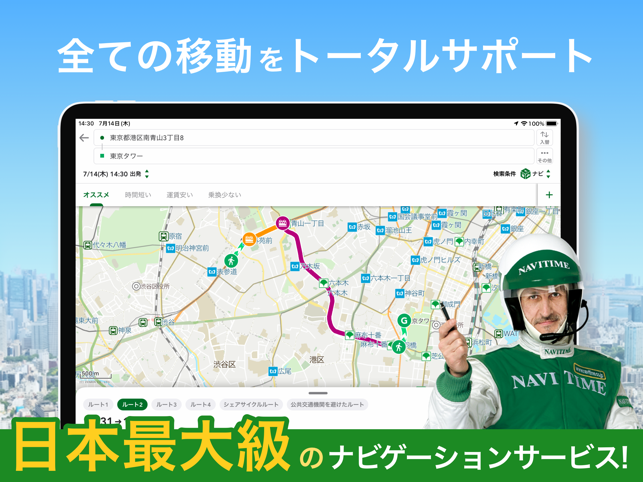
Task: Tap the purple station marker at 青山一丁目
Action: tap(282, 223)
